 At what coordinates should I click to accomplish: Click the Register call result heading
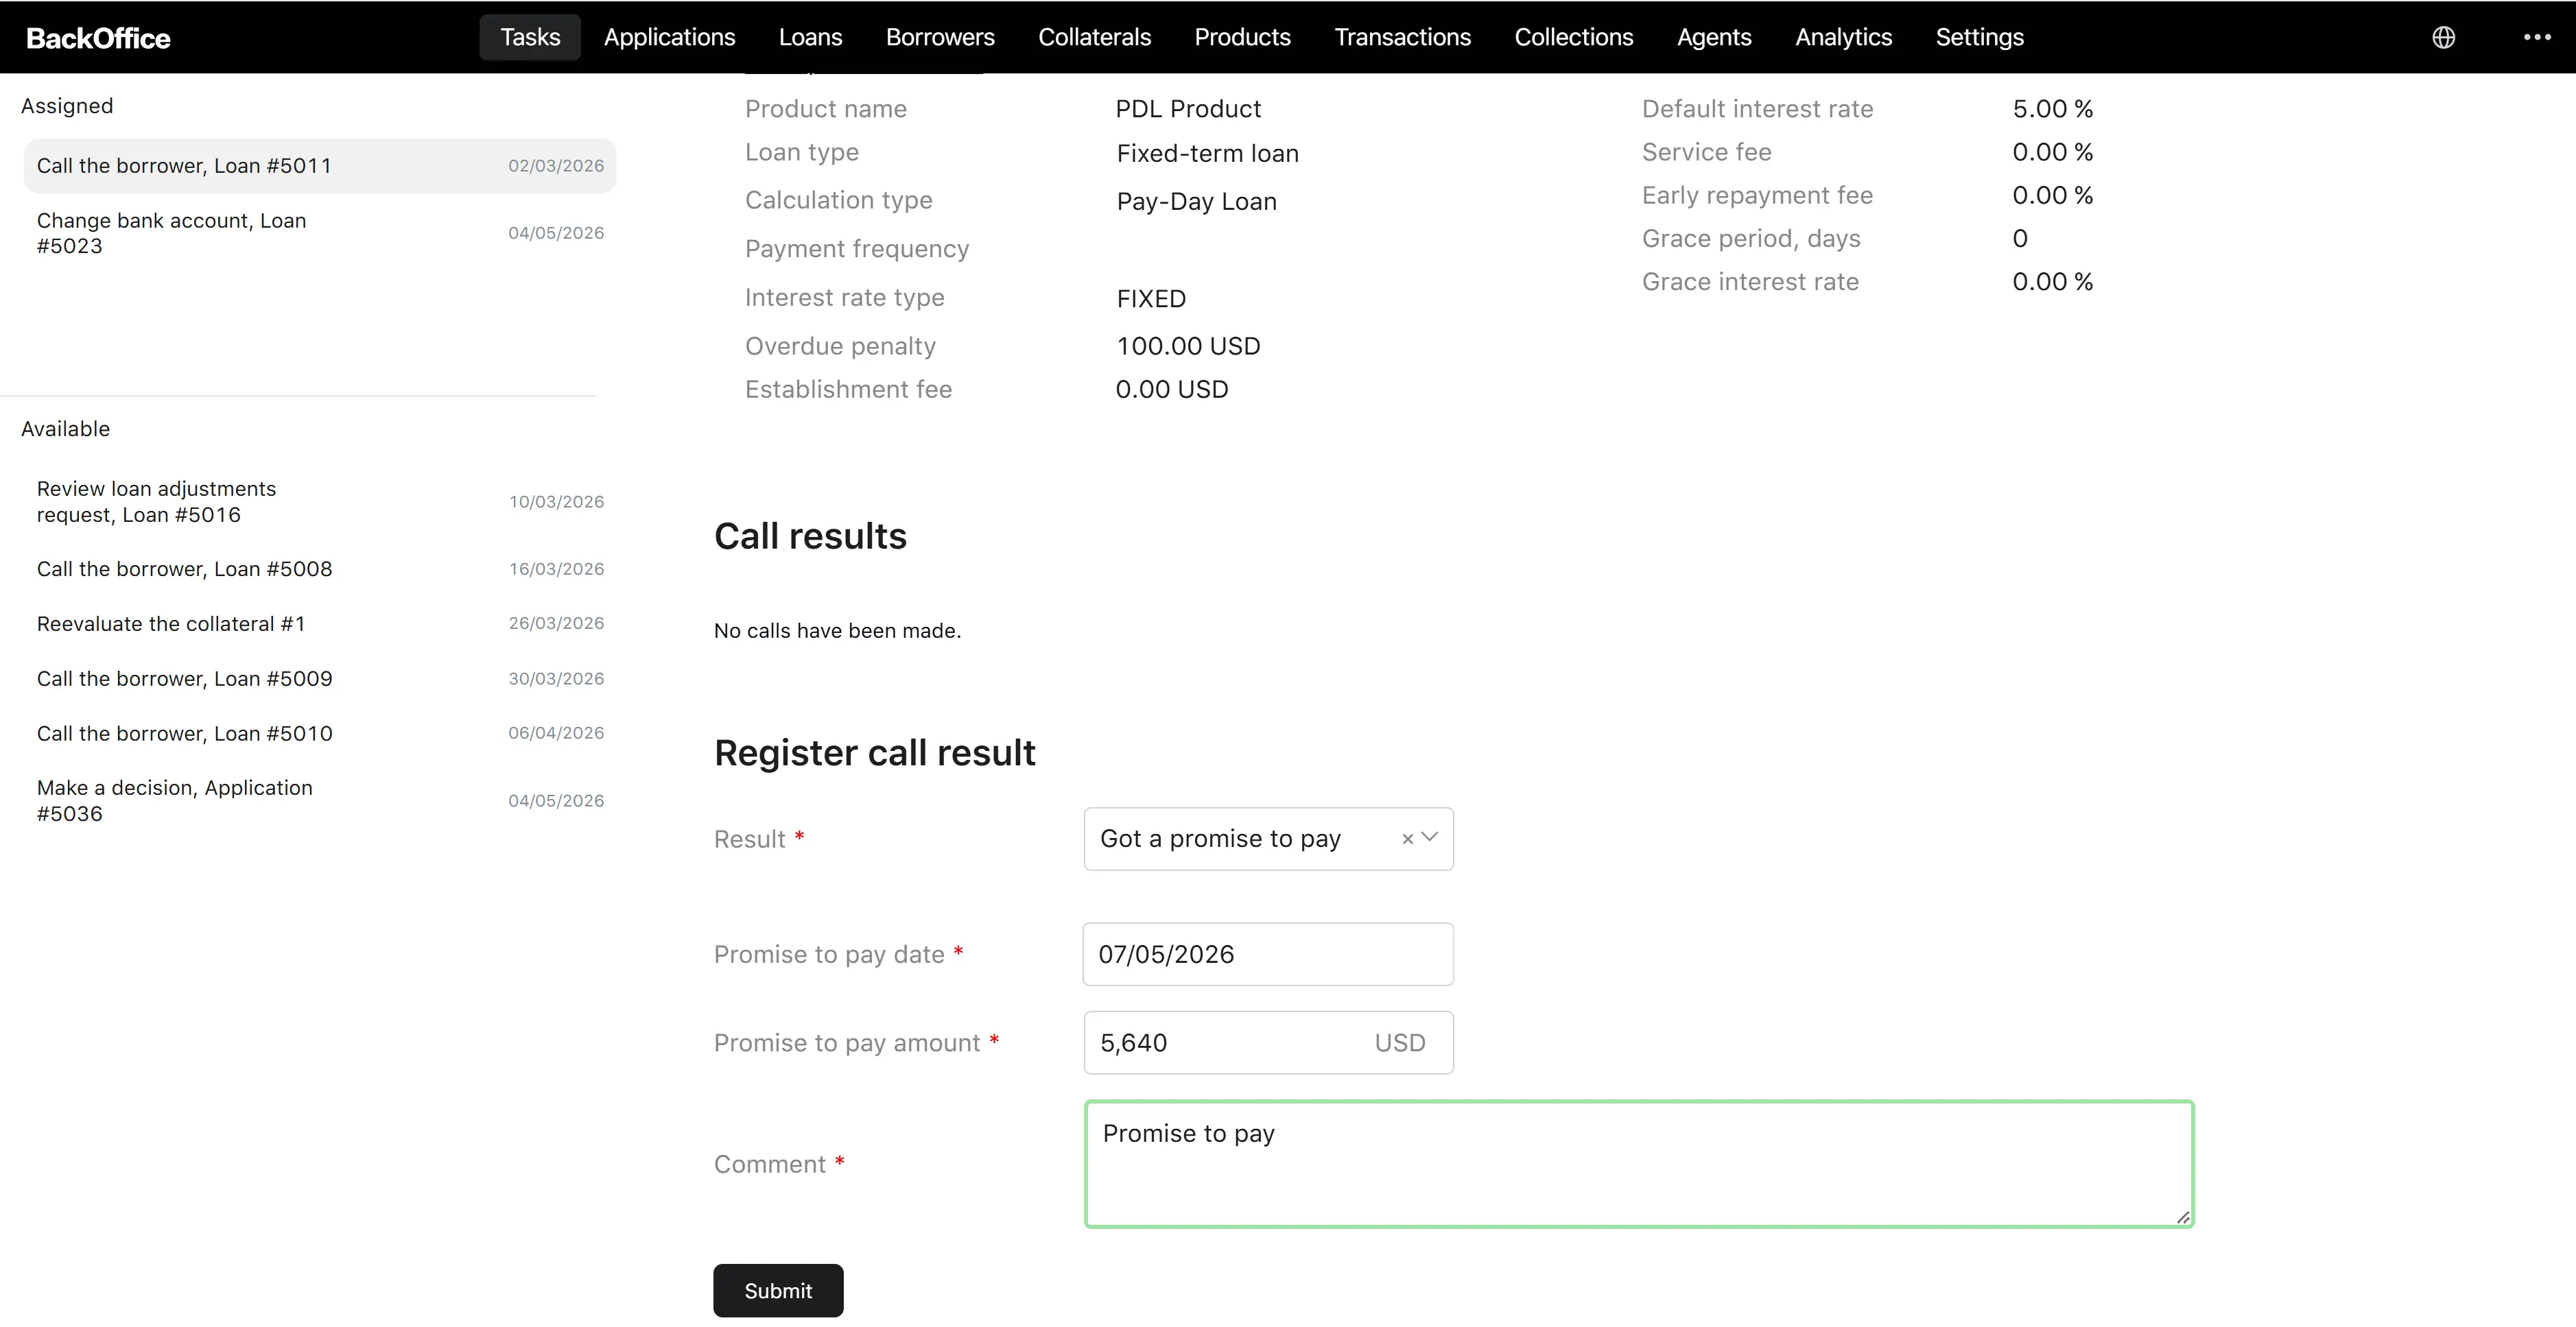pos(874,753)
